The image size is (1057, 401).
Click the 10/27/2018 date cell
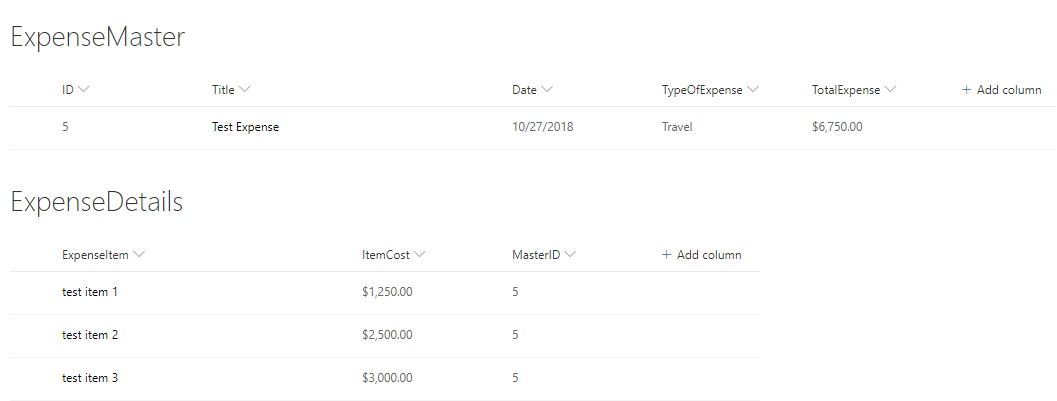click(543, 128)
